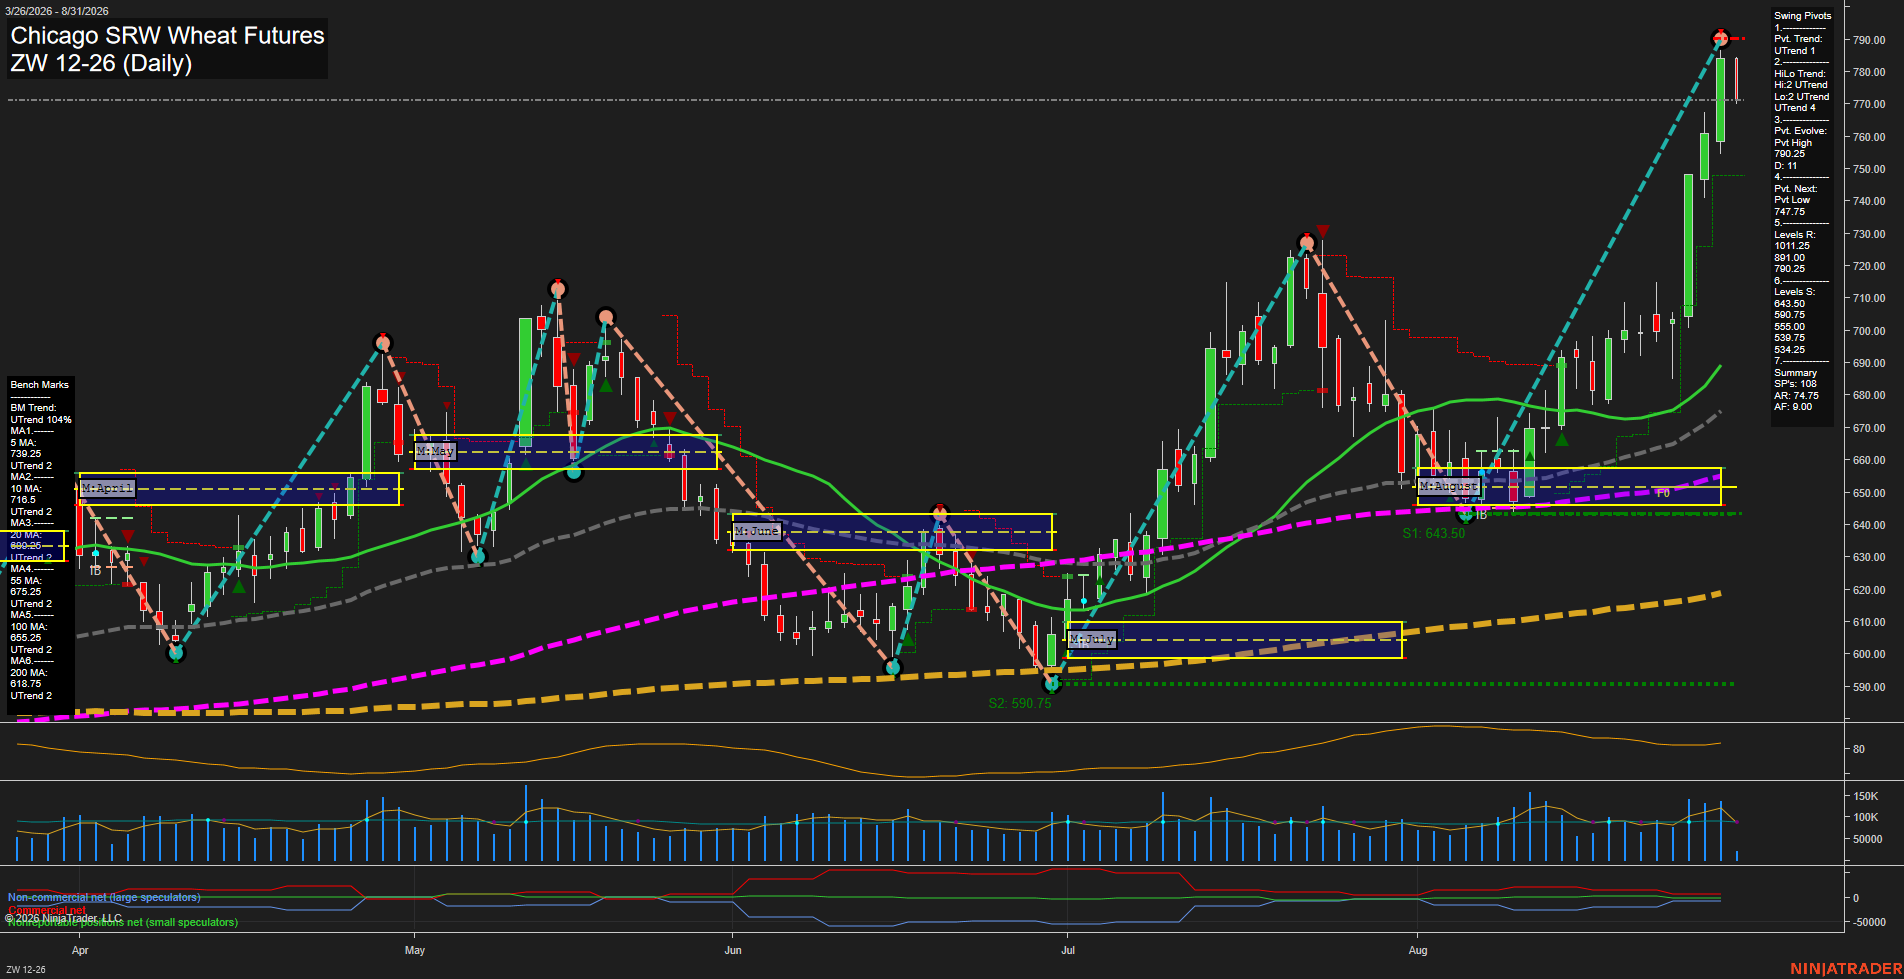Click the Jun label on time axis
Image resolution: width=1904 pixels, height=979 pixels.
click(x=733, y=950)
